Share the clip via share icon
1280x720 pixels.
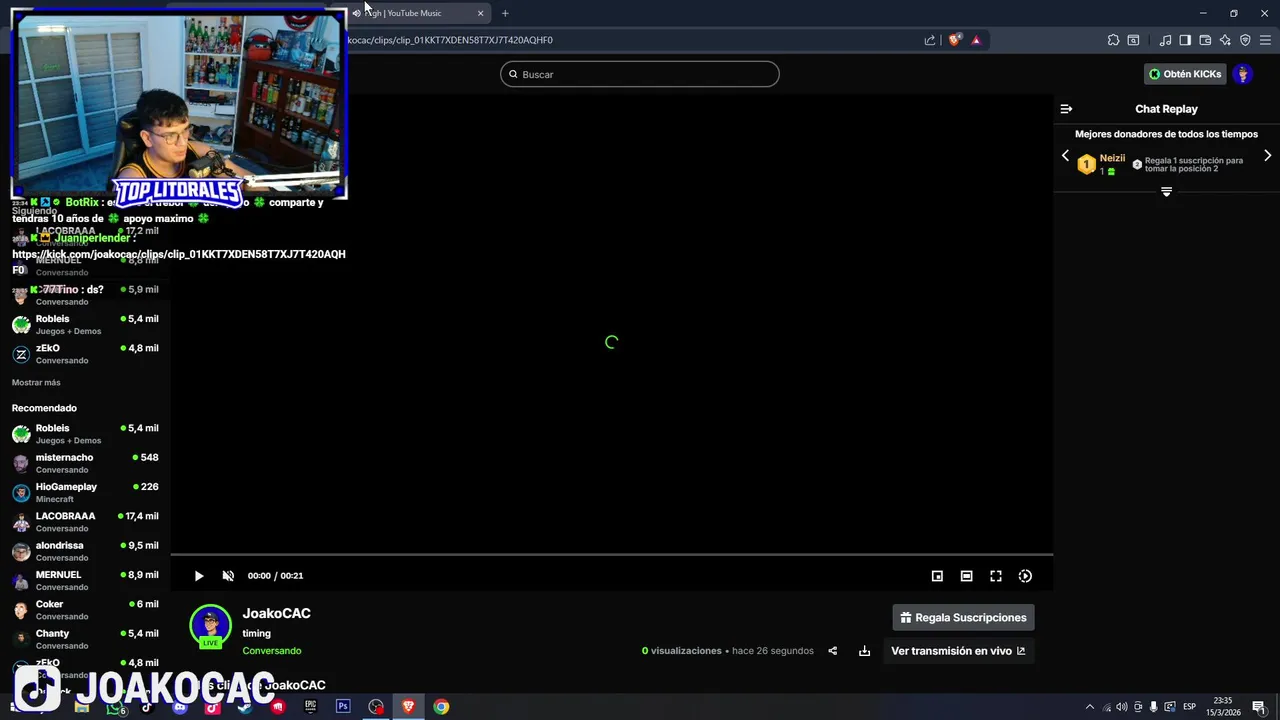click(x=832, y=651)
